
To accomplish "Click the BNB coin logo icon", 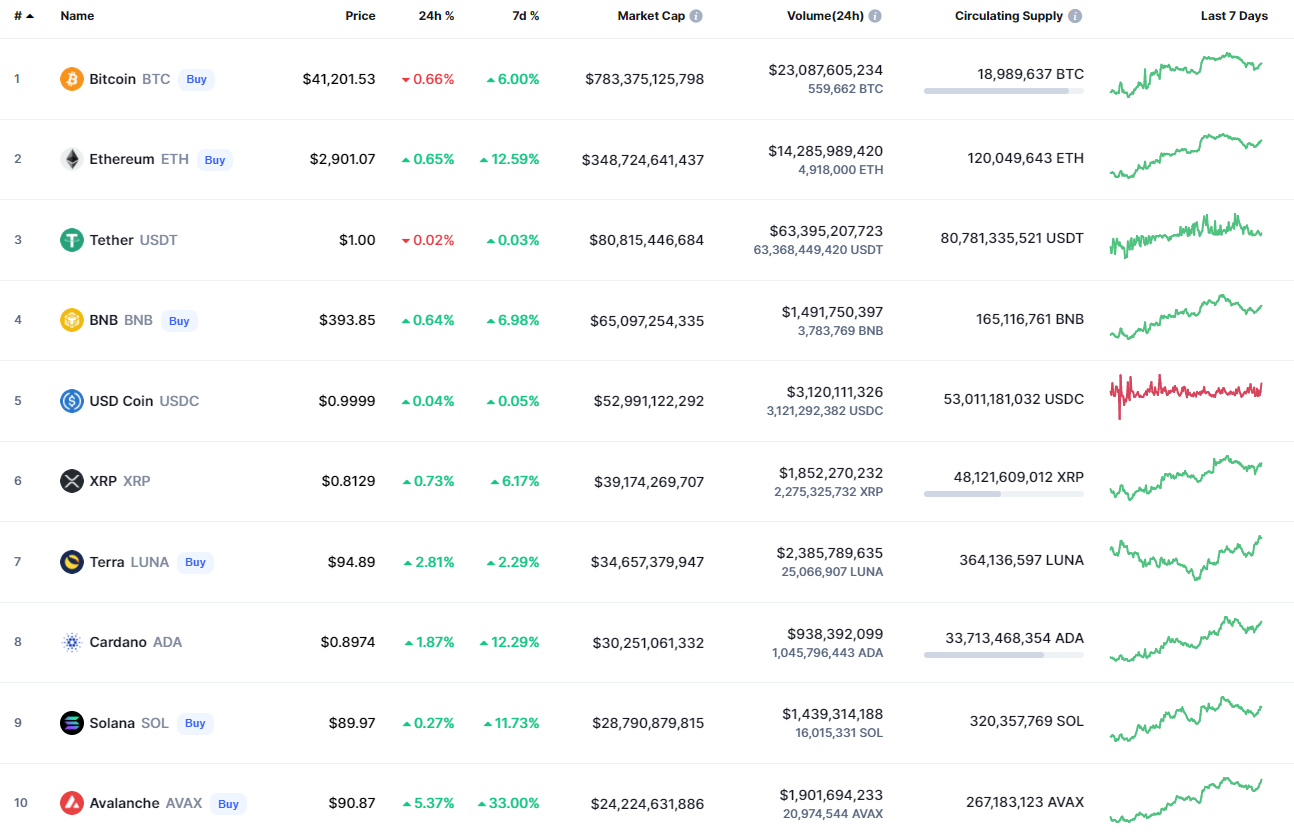I will click(72, 320).
